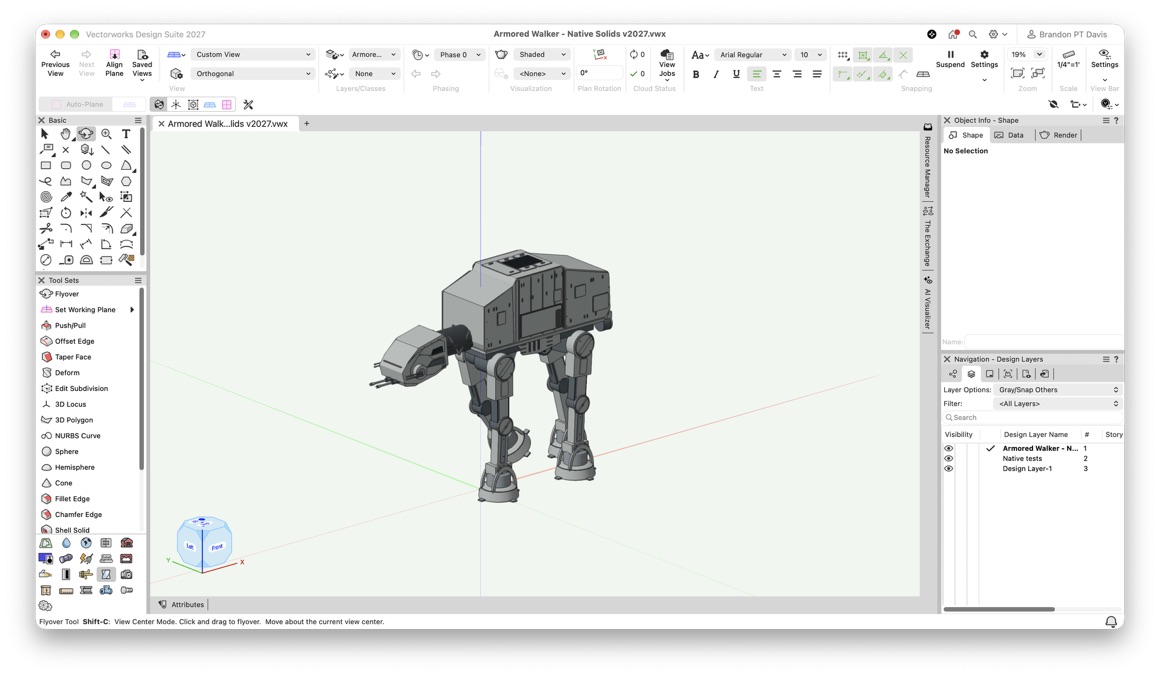Select the Chamfer Edge tool
Screen dimensions: 1160x676
tap(78, 515)
